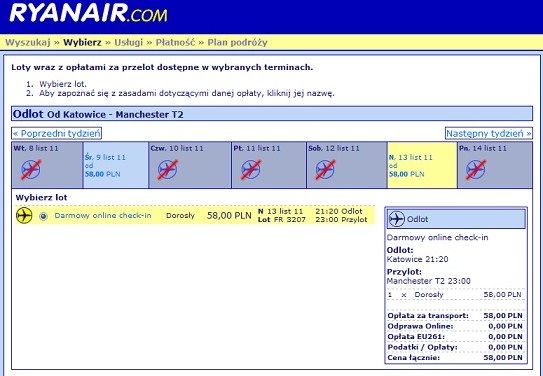543x376 pixels.
Task: Select the N. 13 list date tab
Action: coord(422,165)
